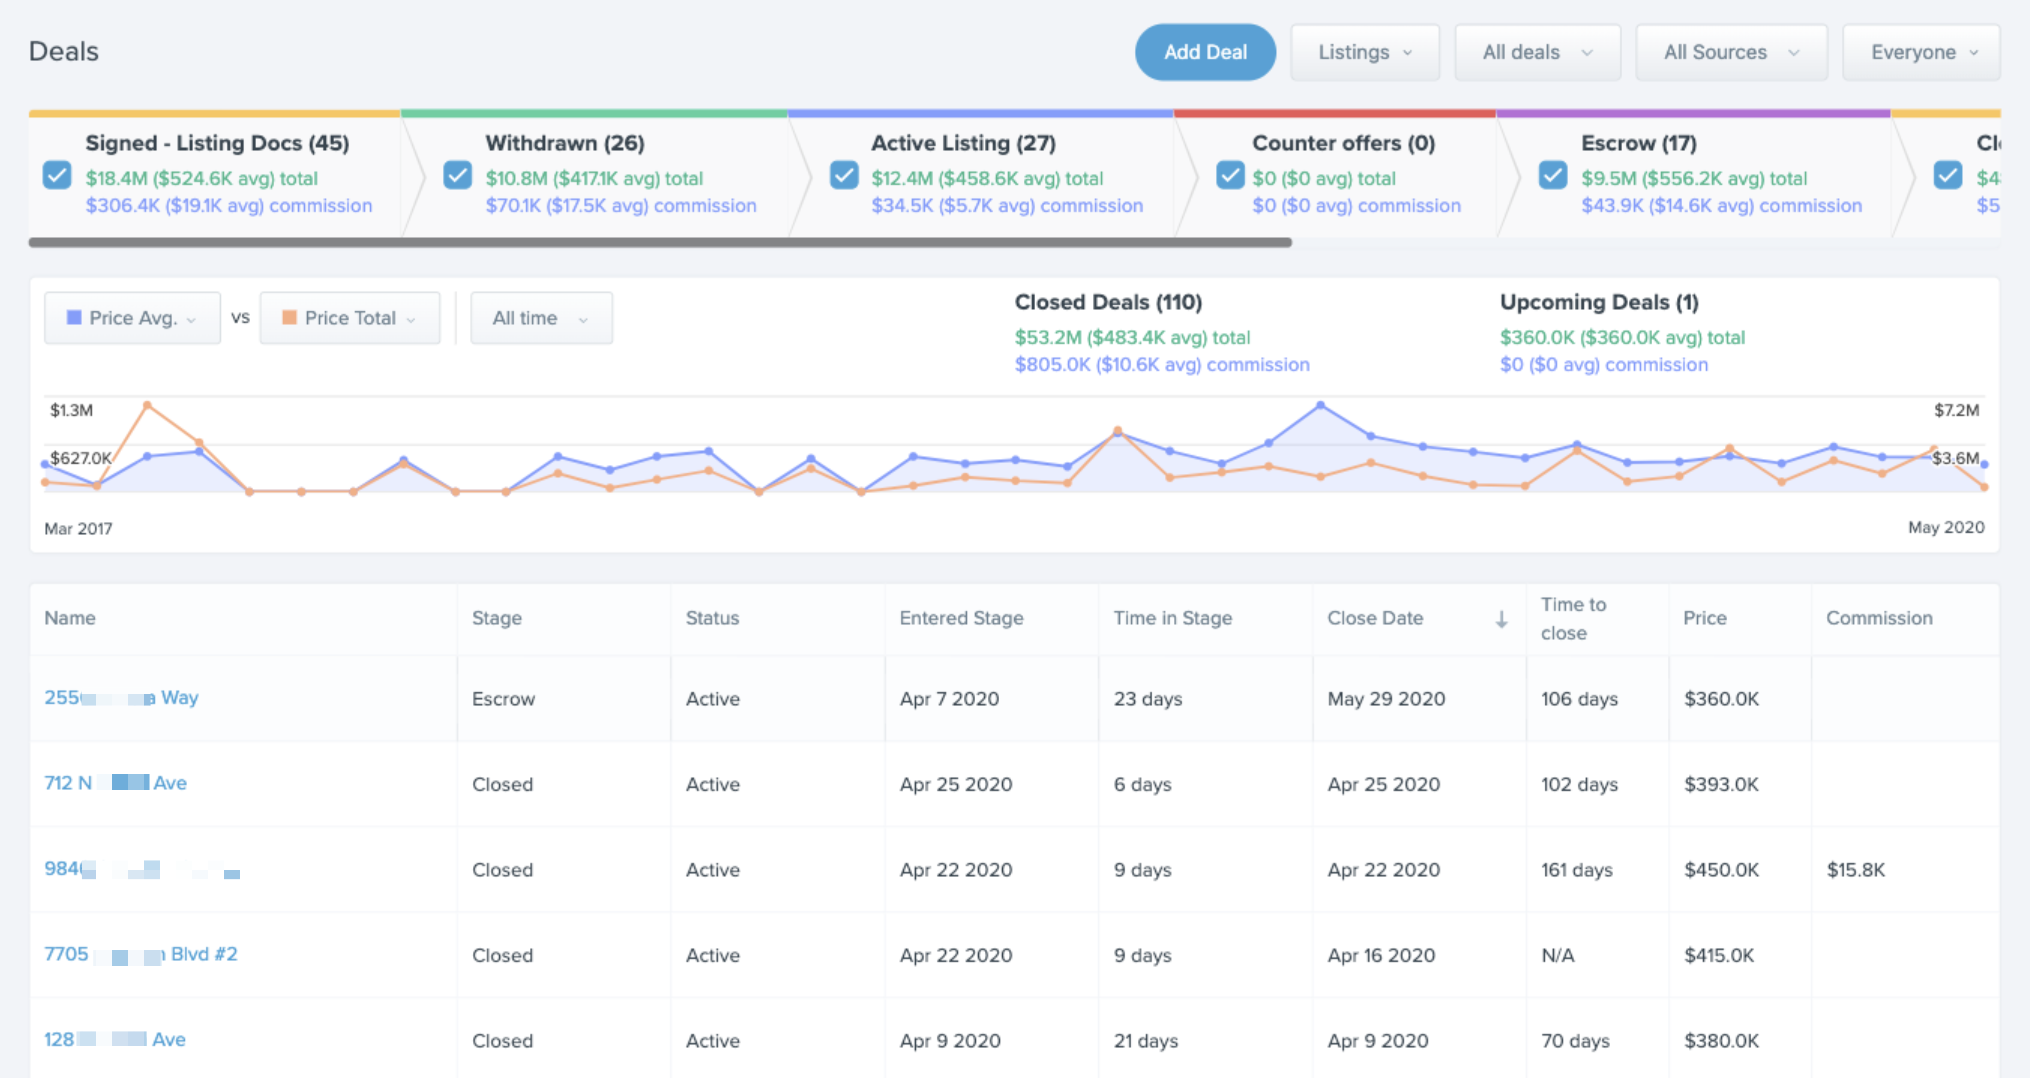Toggle the Escrow stage checkbox
The width and height of the screenshot is (2030, 1078).
[1553, 175]
